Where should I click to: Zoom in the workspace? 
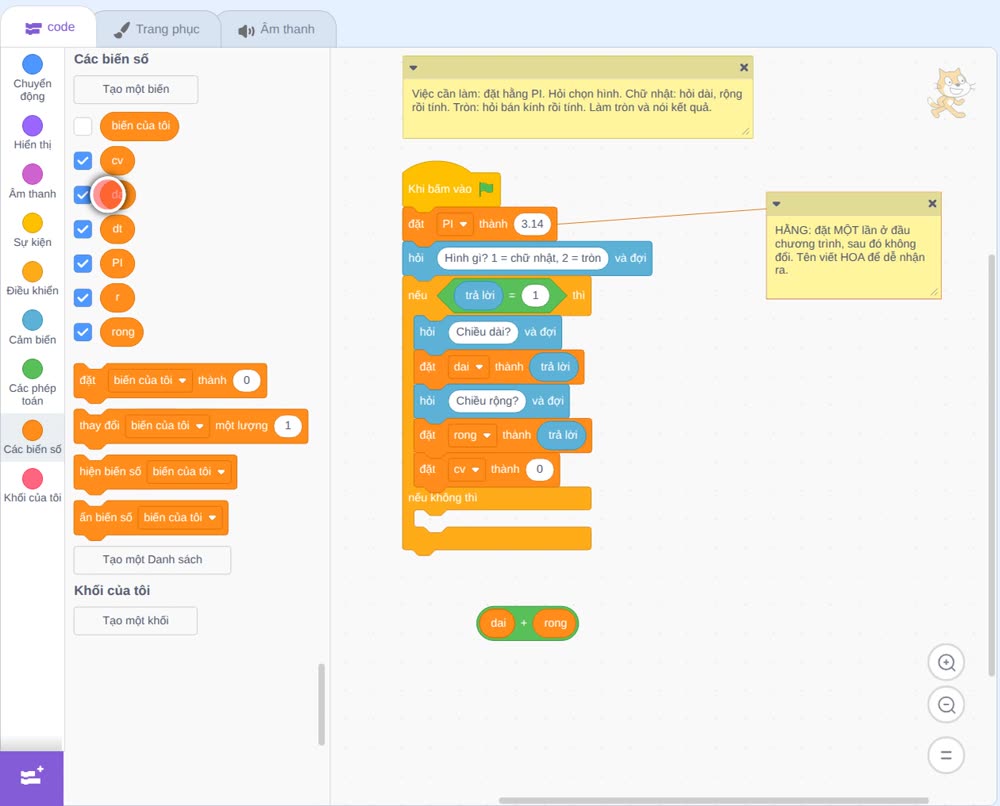point(946,663)
